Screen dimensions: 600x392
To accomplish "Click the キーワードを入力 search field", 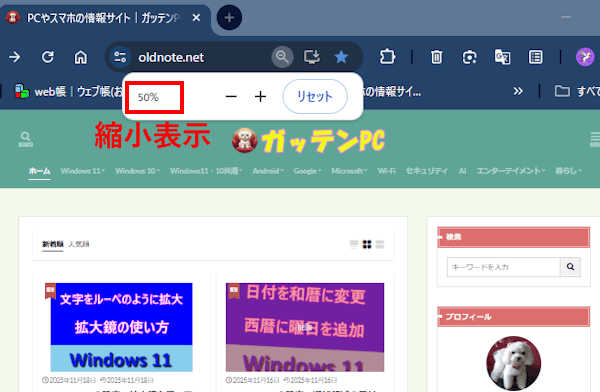I will (x=504, y=267).
